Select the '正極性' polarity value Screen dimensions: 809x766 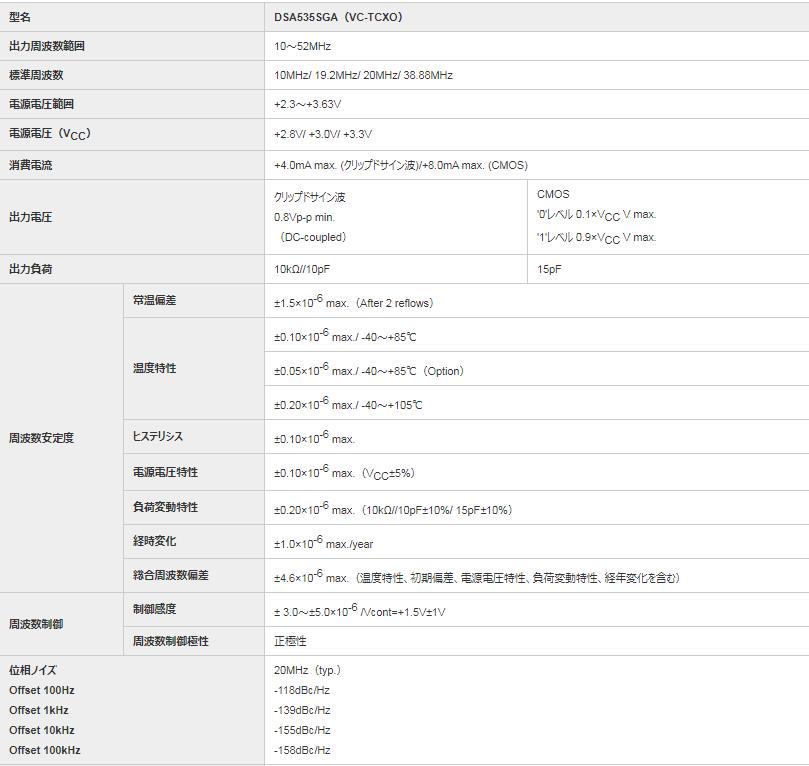(290, 641)
